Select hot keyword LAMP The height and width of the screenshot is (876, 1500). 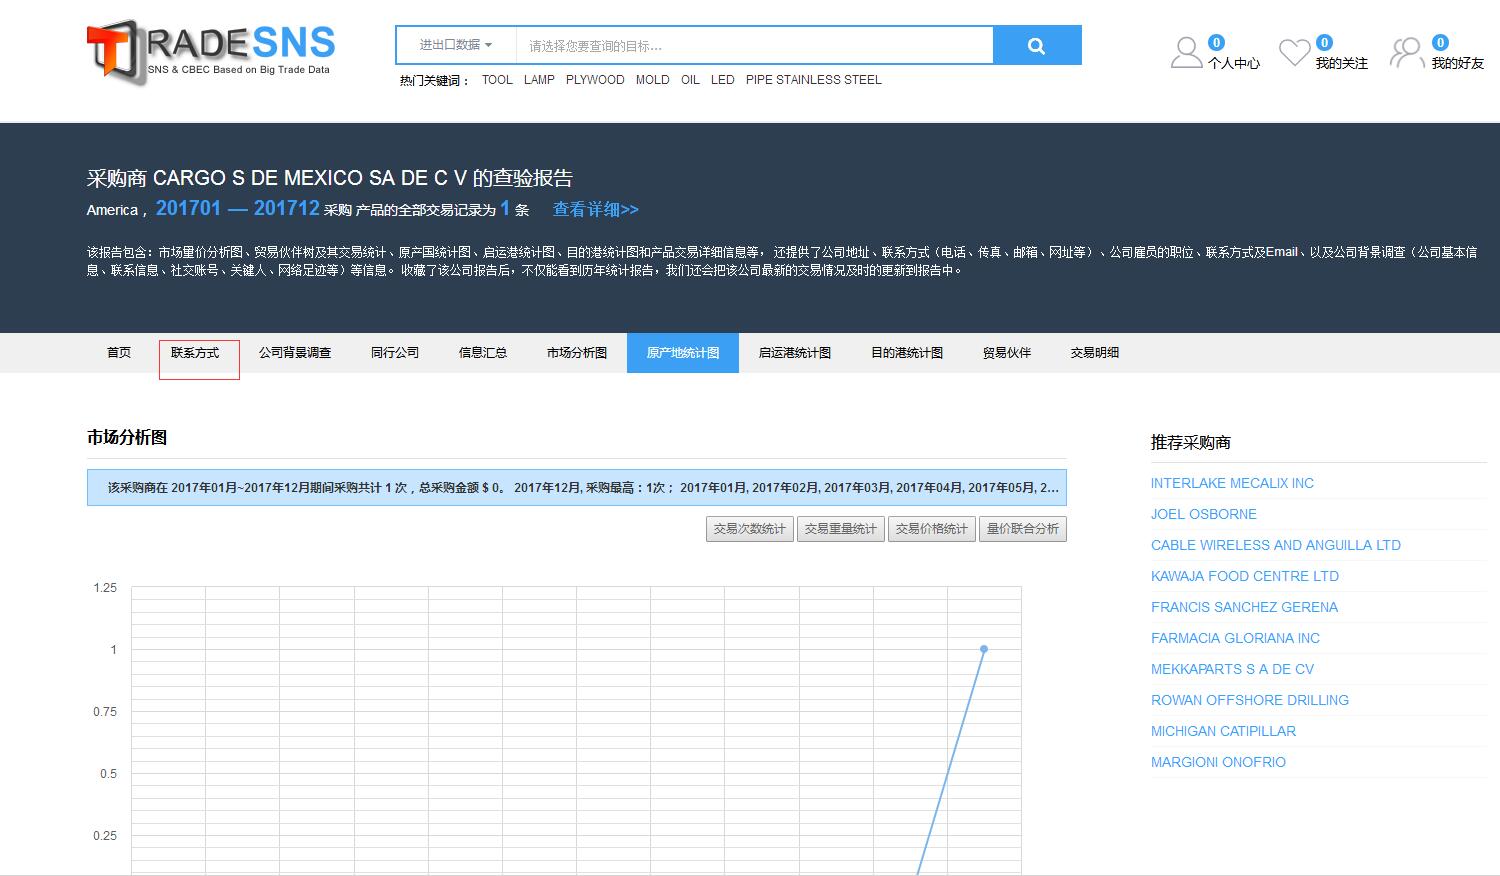(539, 80)
